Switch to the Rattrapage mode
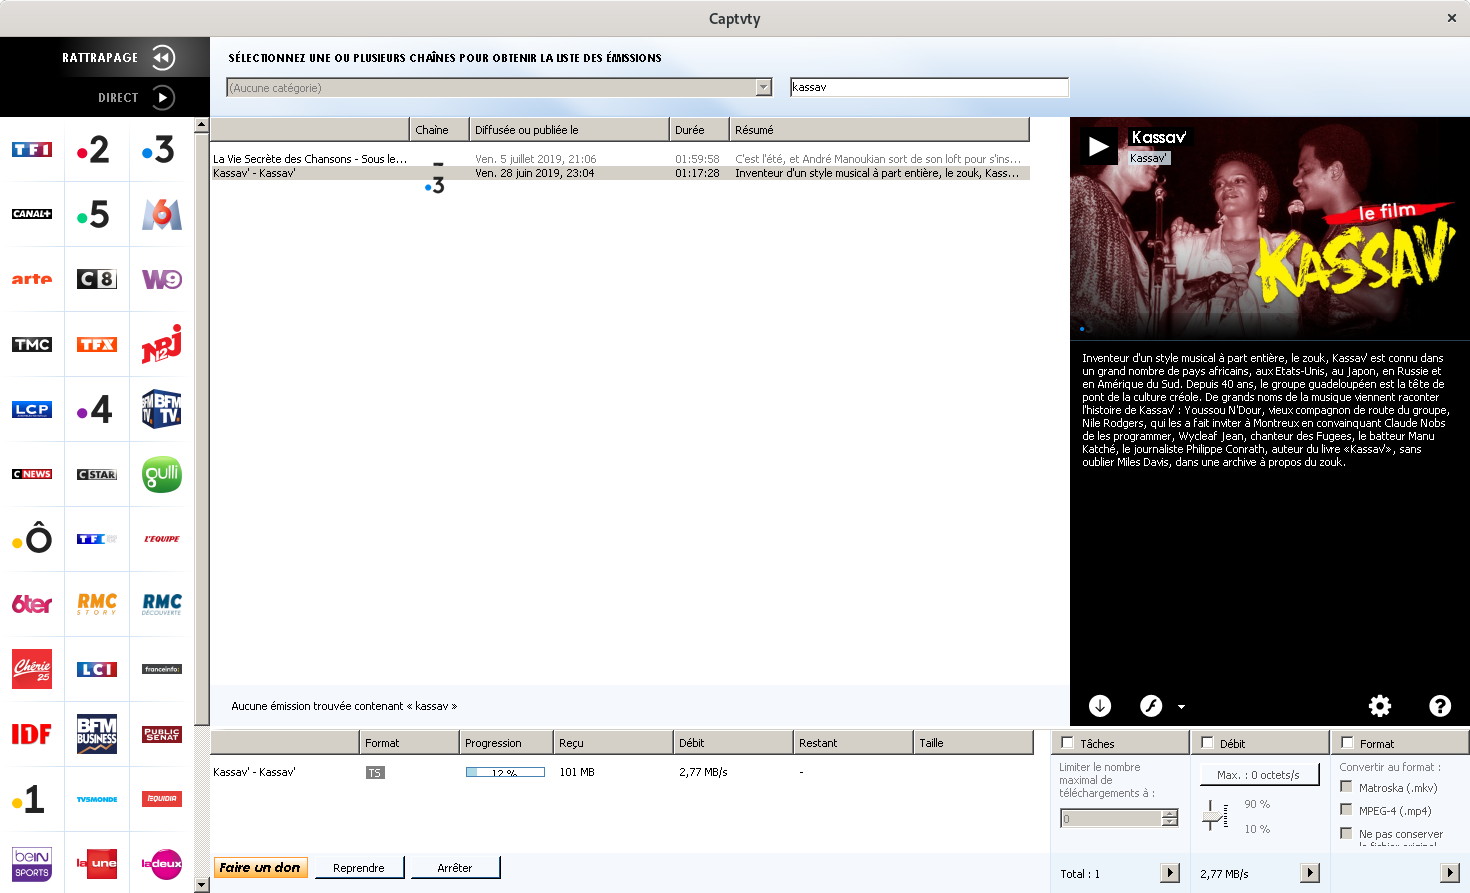 (x=163, y=58)
